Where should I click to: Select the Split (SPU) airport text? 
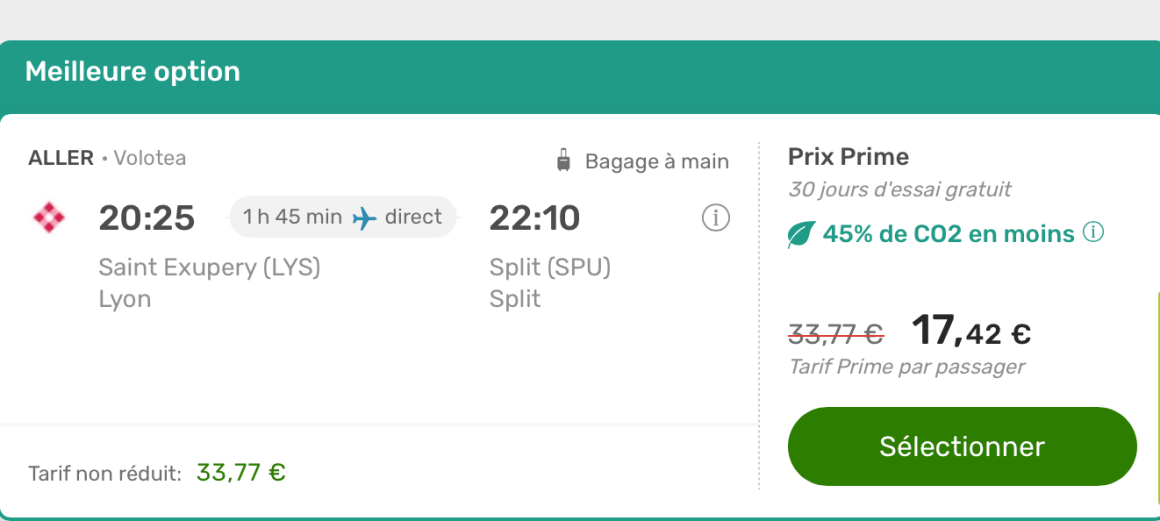[549, 267]
